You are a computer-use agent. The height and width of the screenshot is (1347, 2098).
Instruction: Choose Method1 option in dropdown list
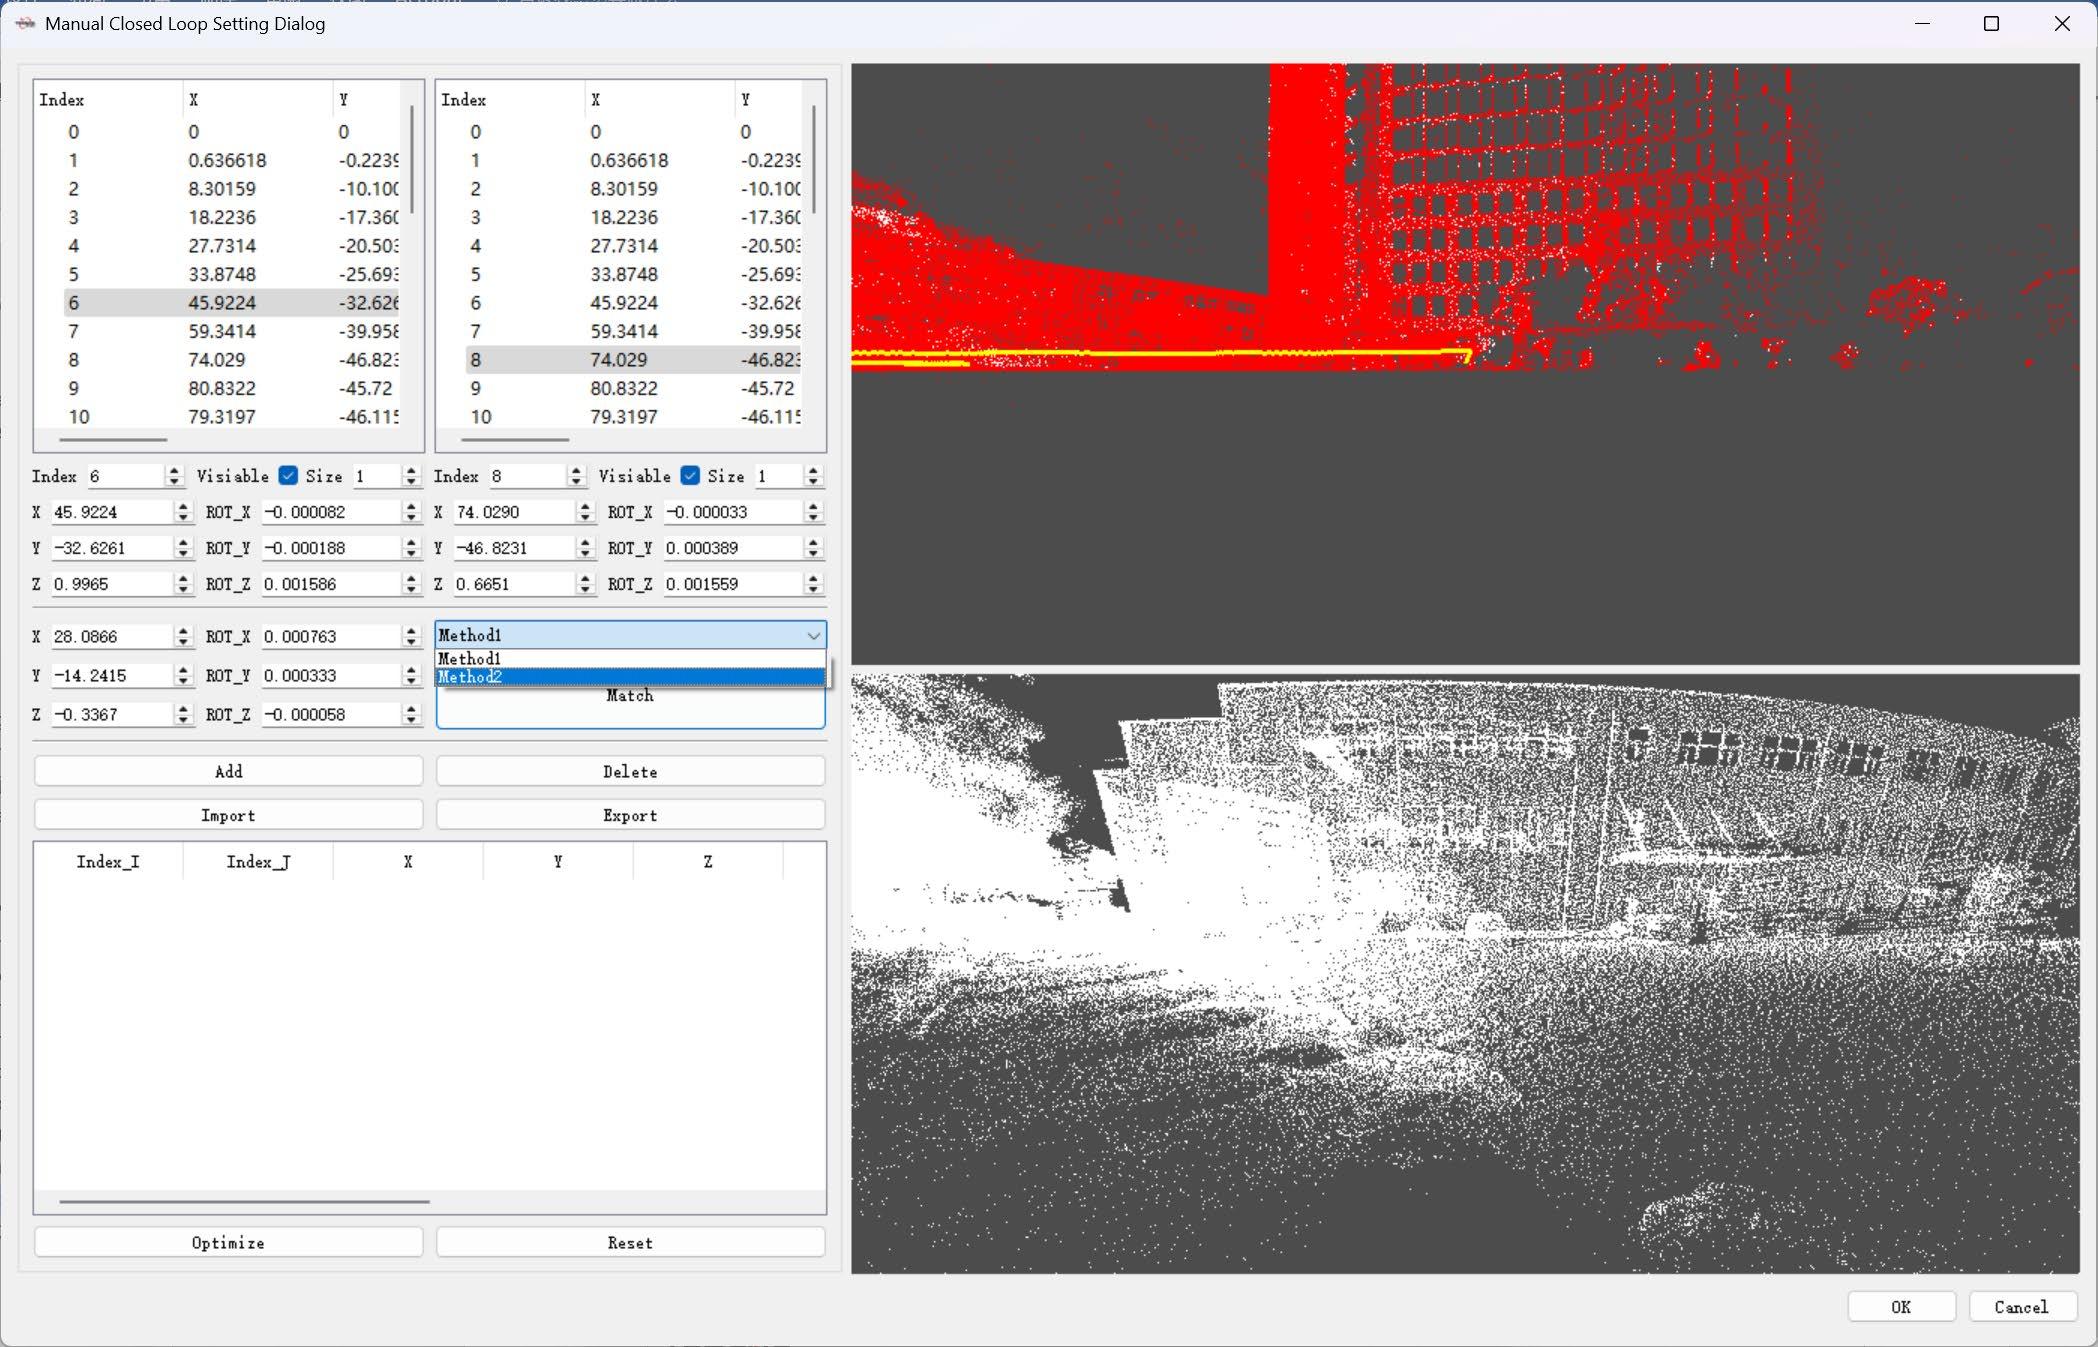(x=630, y=659)
